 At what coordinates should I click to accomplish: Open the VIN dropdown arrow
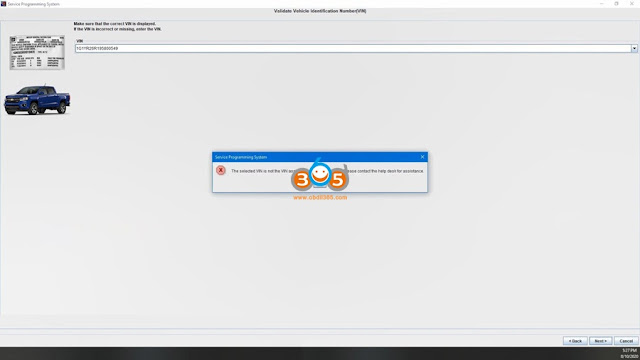point(634,49)
